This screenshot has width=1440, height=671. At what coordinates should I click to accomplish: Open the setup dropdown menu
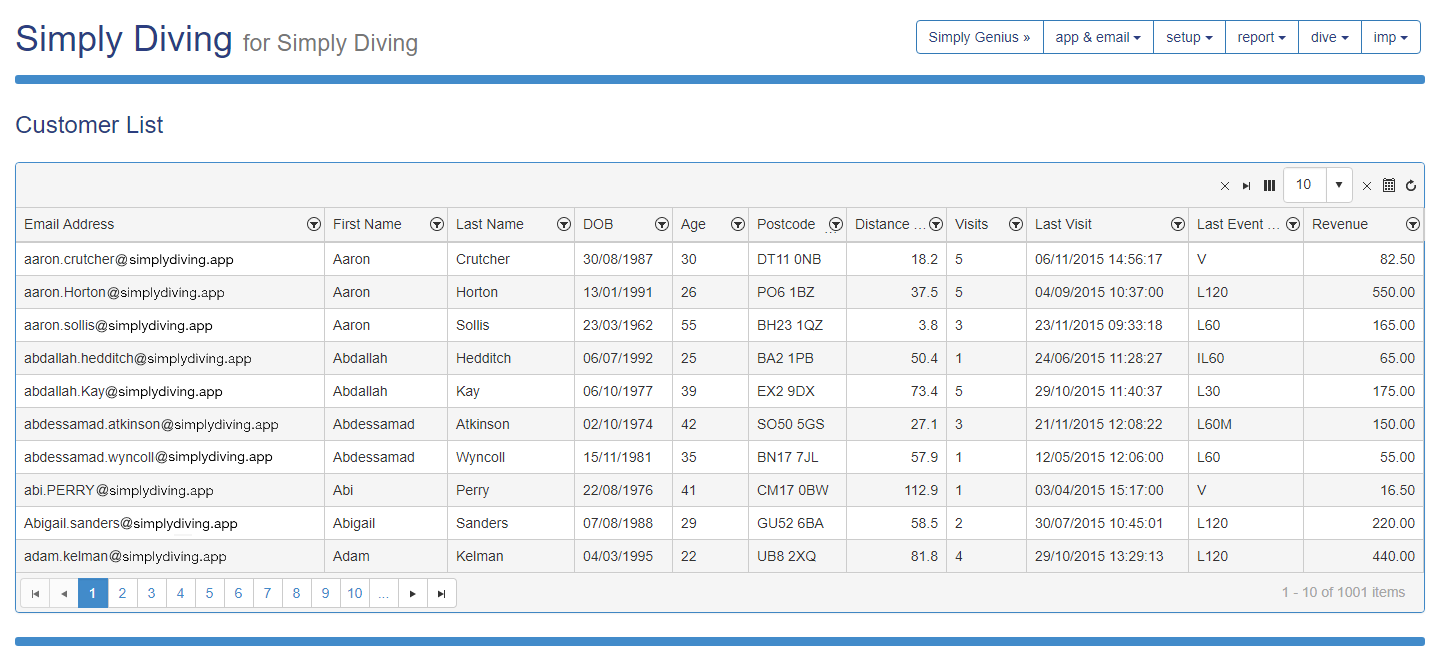[x=1189, y=37]
